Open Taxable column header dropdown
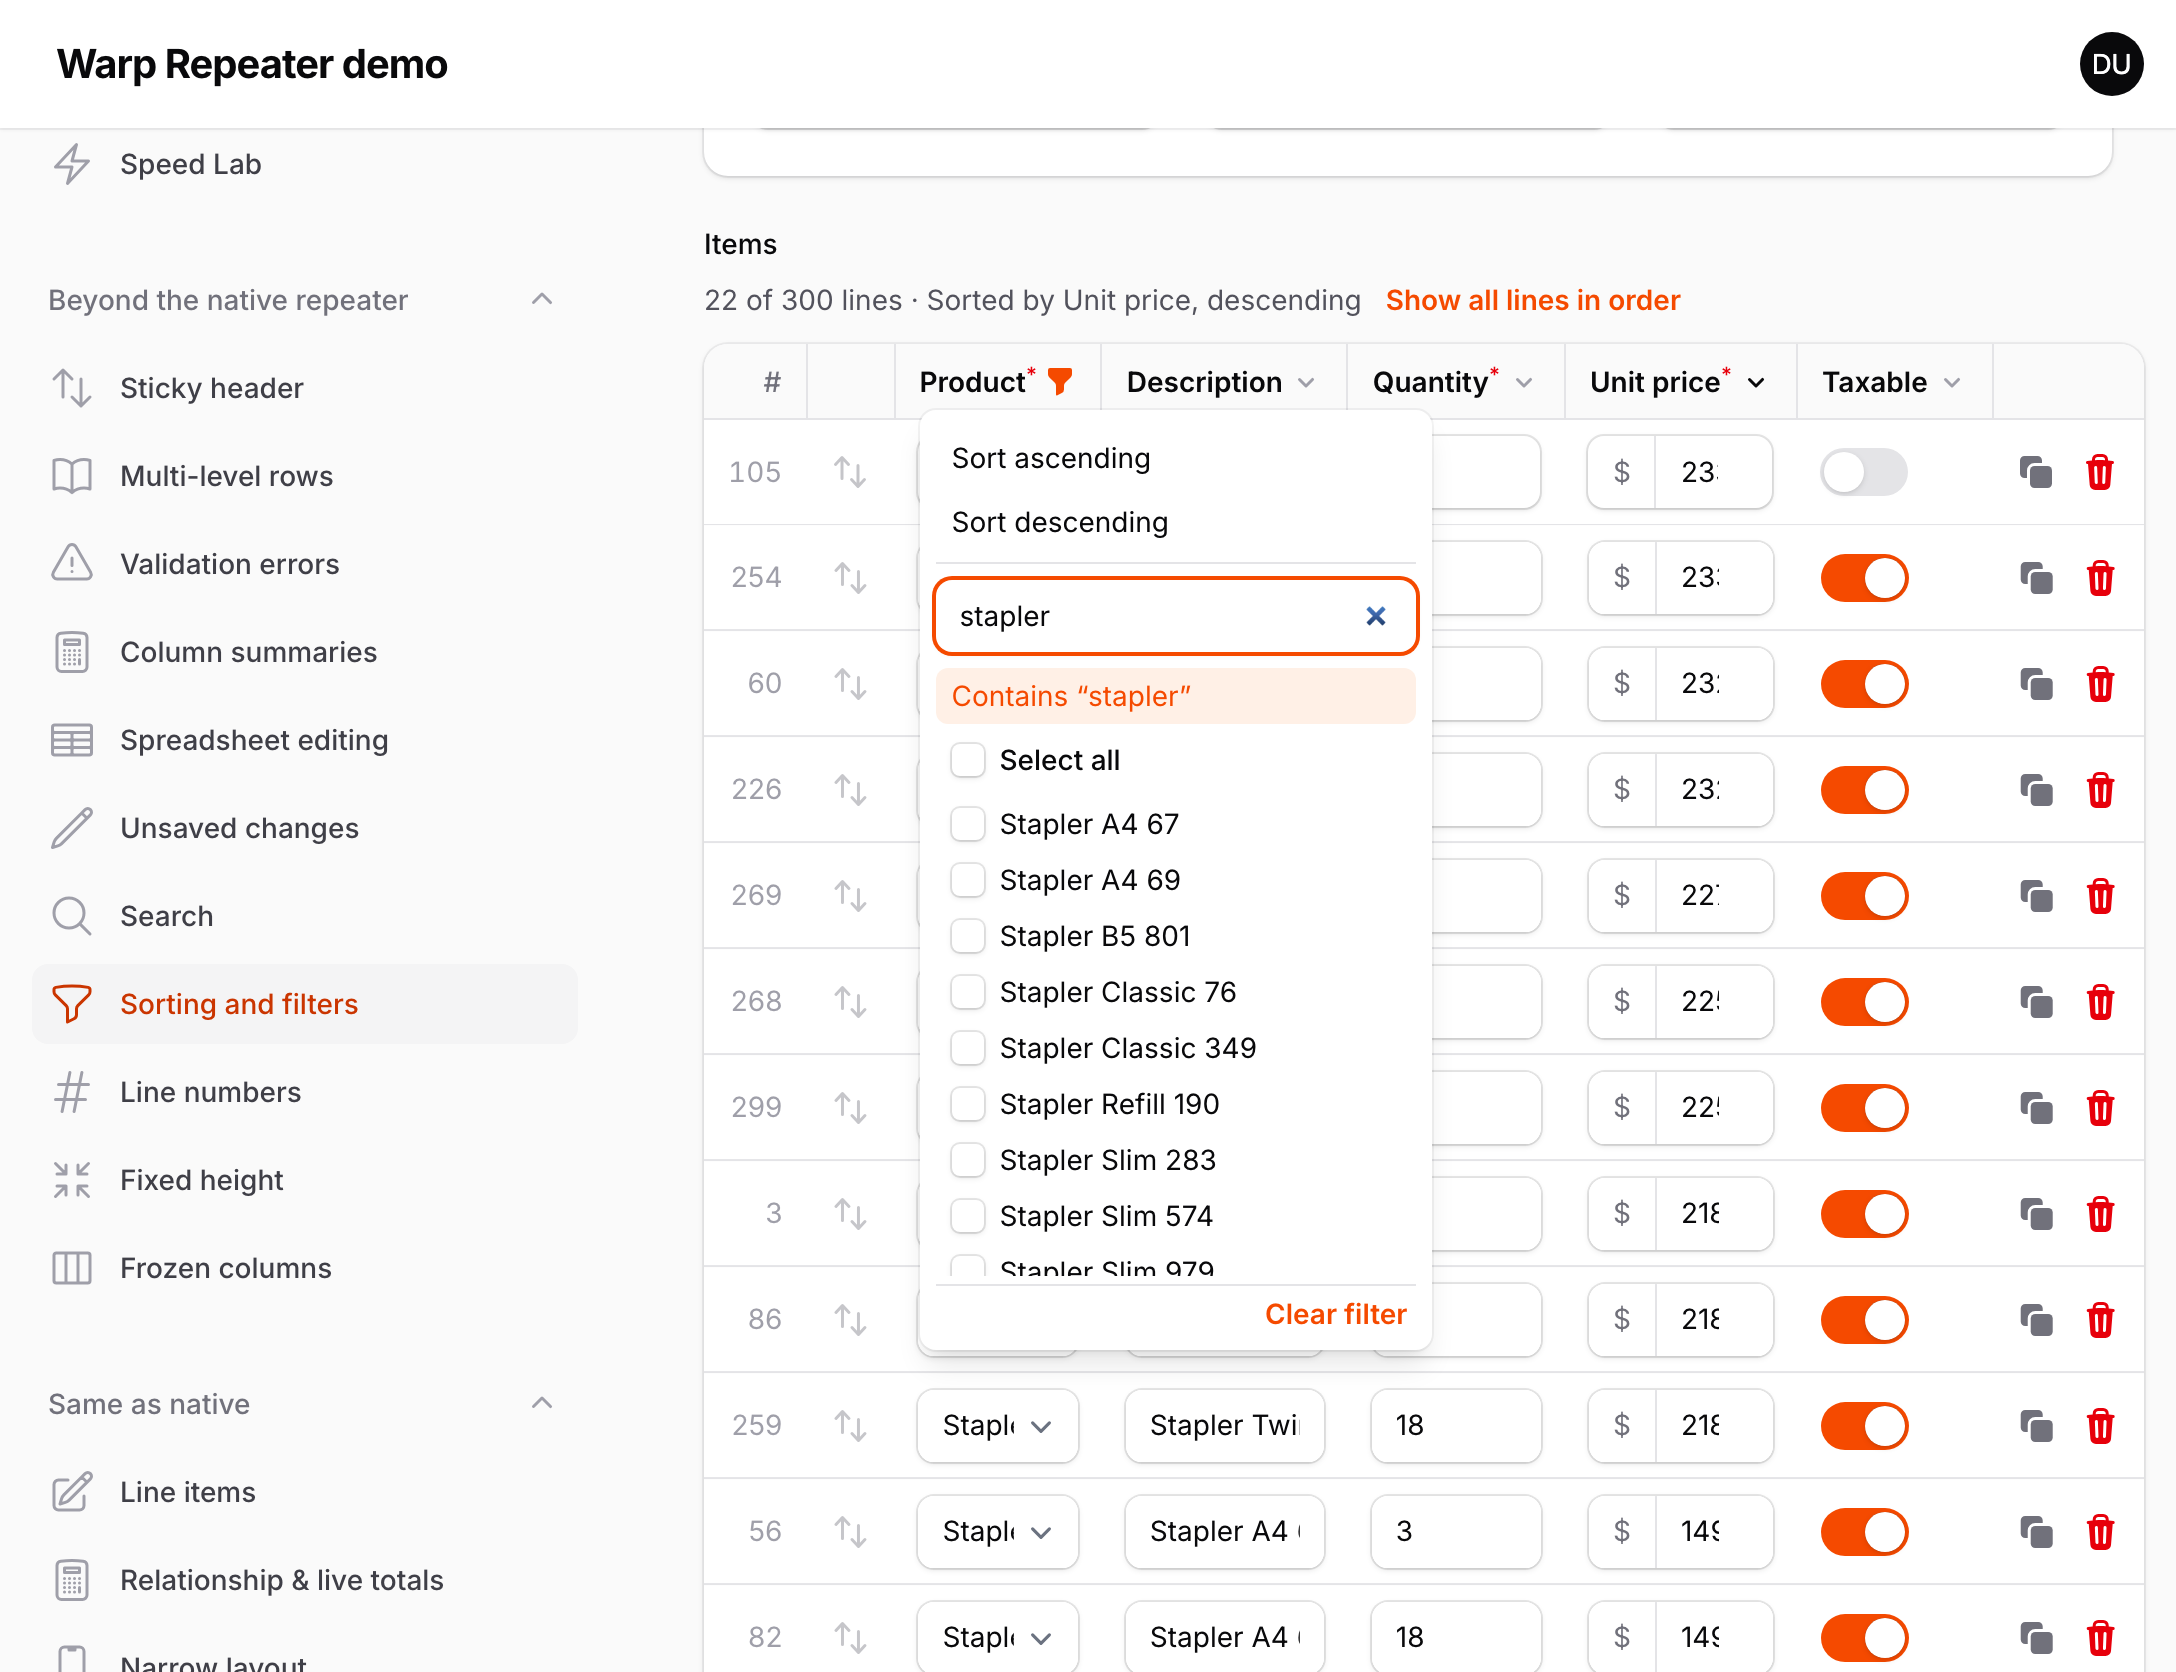 (1952, 383)
